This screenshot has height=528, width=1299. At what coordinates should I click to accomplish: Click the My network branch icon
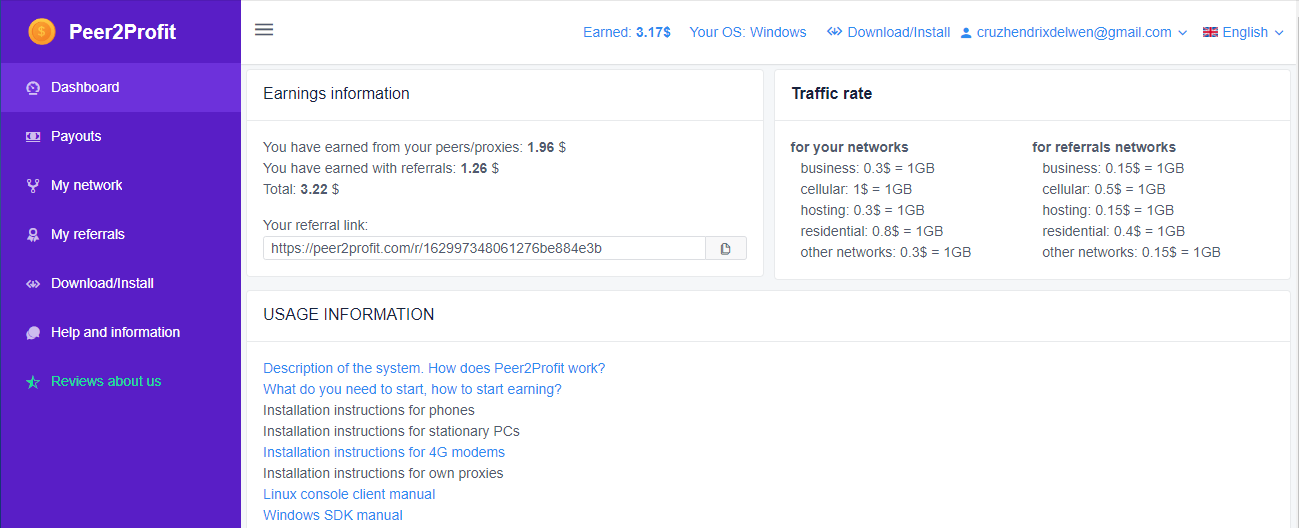coord(33,186)
